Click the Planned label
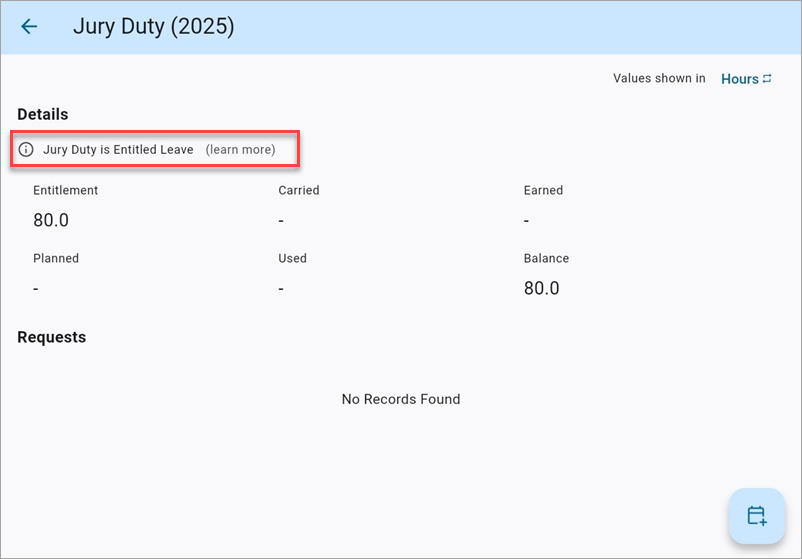Viewport: 802px width, 559px height. click(x=56, y=258)
